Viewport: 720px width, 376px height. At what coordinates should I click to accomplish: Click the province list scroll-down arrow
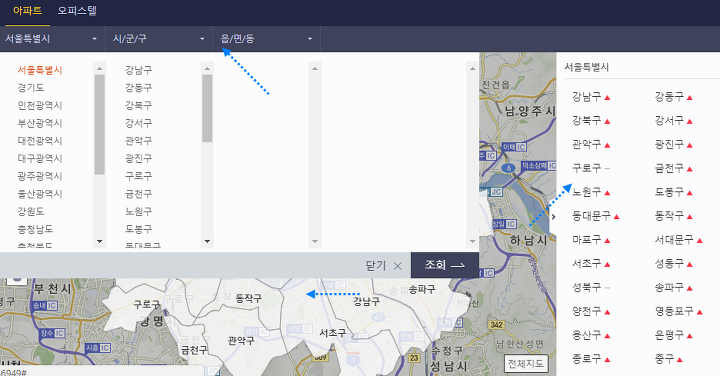pos(100,241)
